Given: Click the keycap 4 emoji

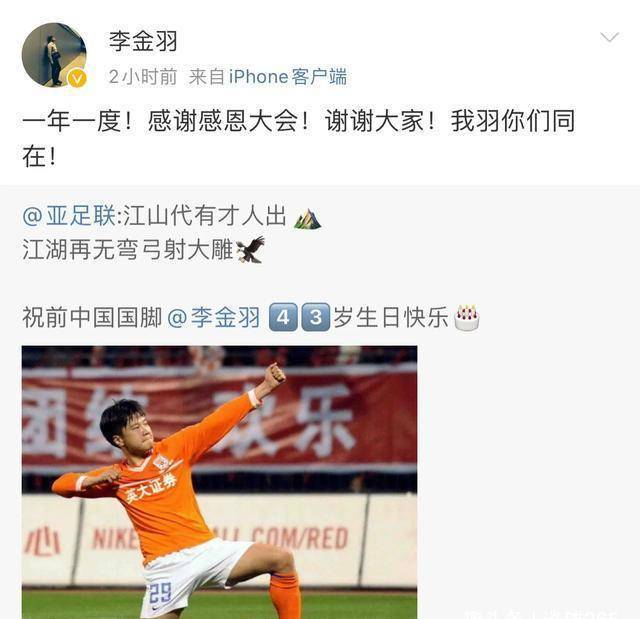Looking at the screenshot, I should (283, 317).
